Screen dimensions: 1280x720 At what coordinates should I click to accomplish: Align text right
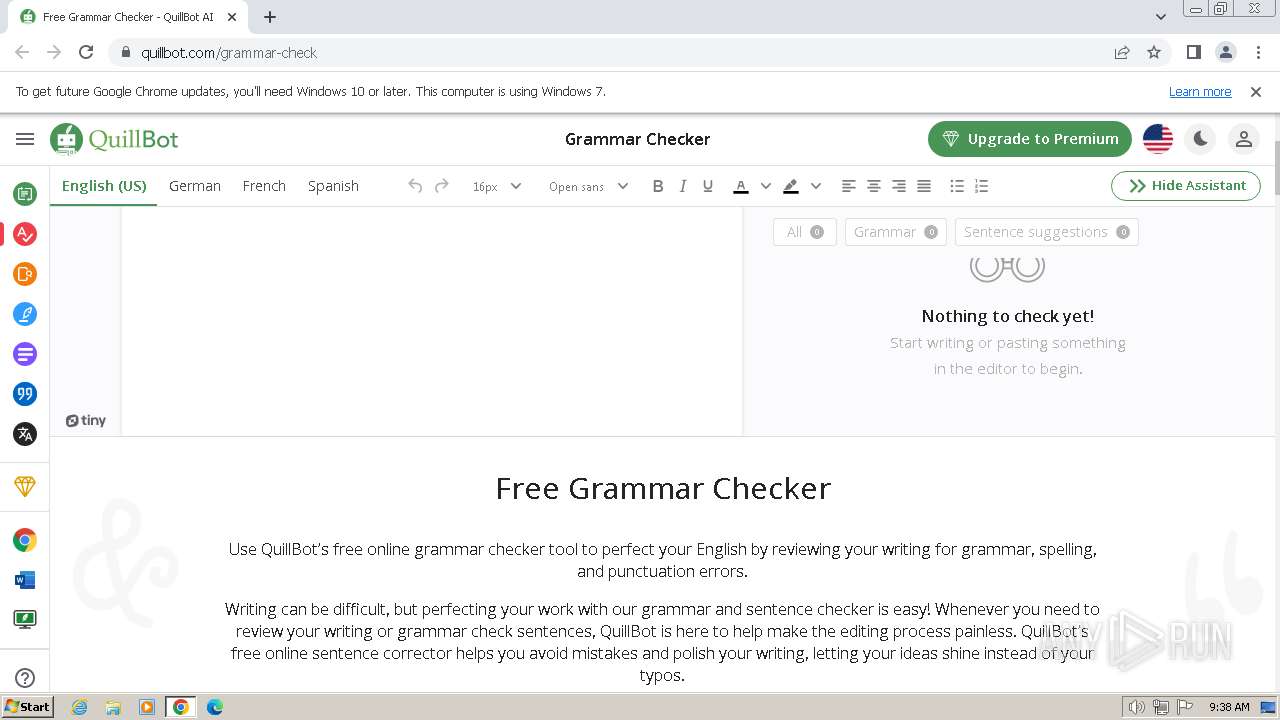click(899, 186)
